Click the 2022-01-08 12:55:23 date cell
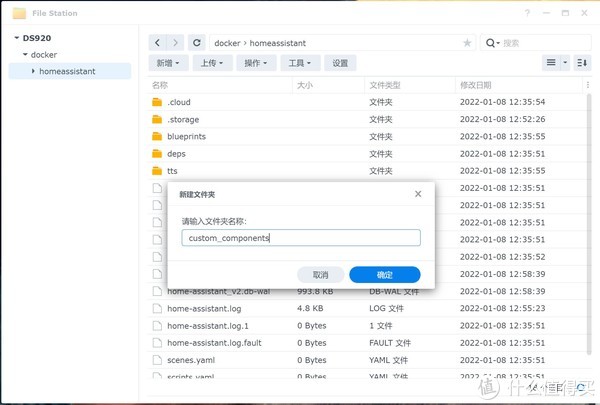Screen dimensions: 600x405 point(502,309)
